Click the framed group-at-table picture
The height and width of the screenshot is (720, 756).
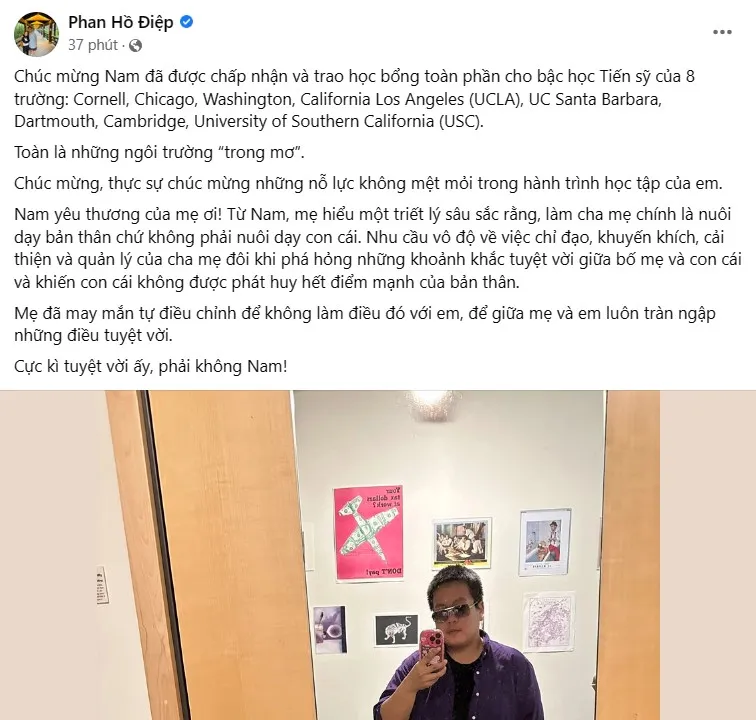[462, 543]
